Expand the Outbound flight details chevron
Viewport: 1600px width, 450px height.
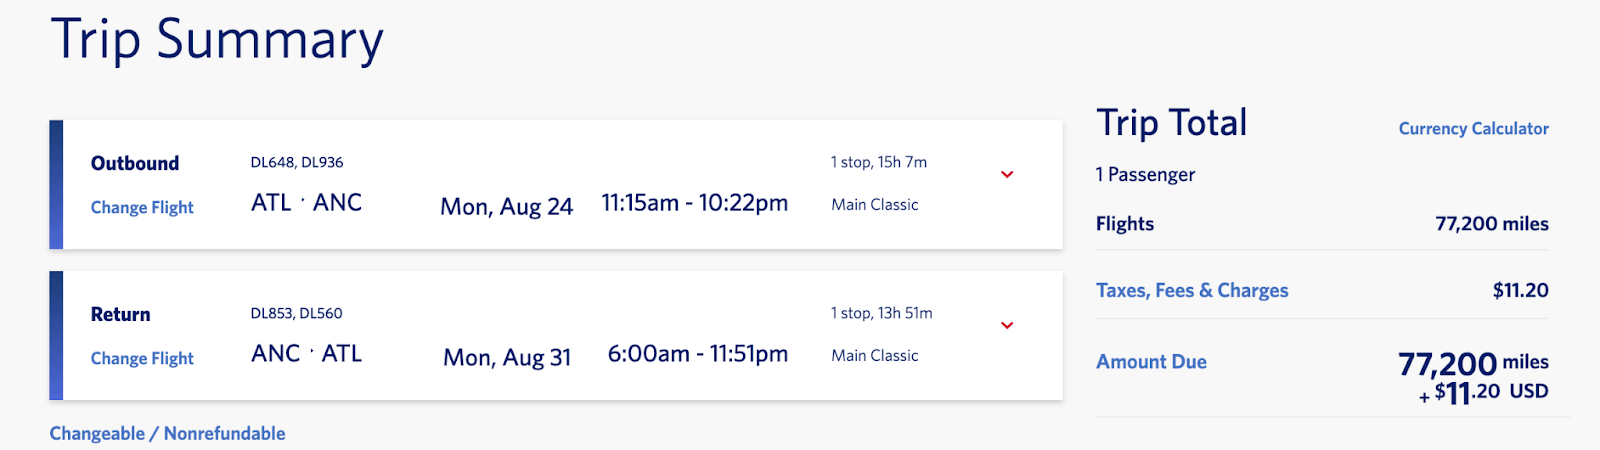1007,175
